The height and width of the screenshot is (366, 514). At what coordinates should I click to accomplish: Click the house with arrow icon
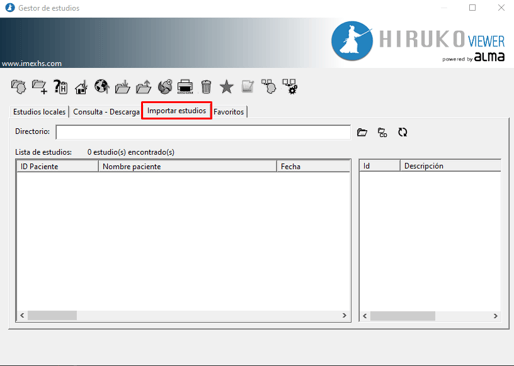[81, 87]
